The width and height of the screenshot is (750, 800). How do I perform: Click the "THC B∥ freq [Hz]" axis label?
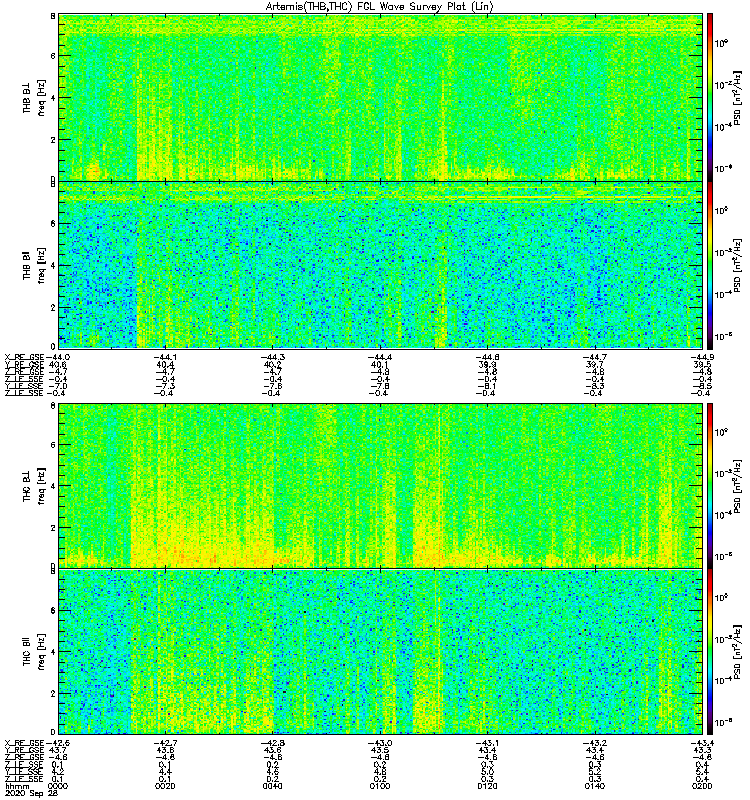tap(34, 652)
